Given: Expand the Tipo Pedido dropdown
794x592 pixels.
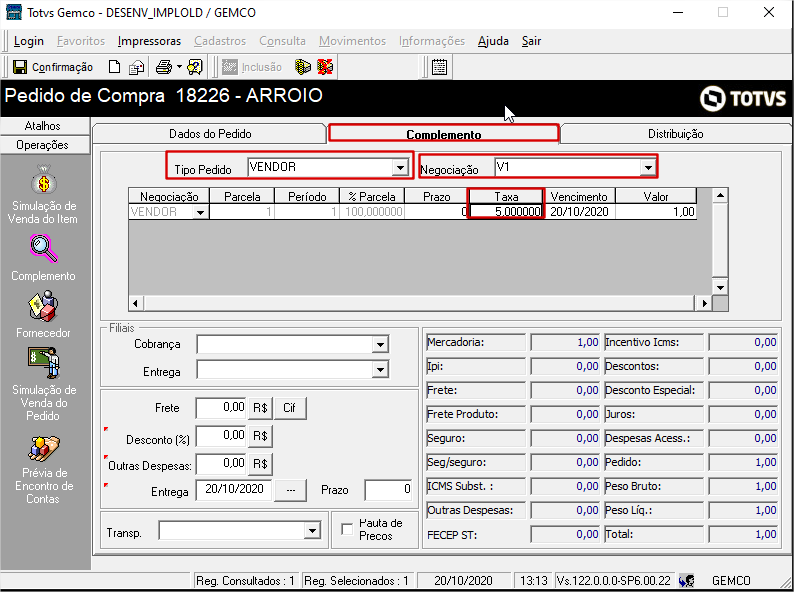Looking at the screenshot, I should pyautogui.click(x=400, y=167).
